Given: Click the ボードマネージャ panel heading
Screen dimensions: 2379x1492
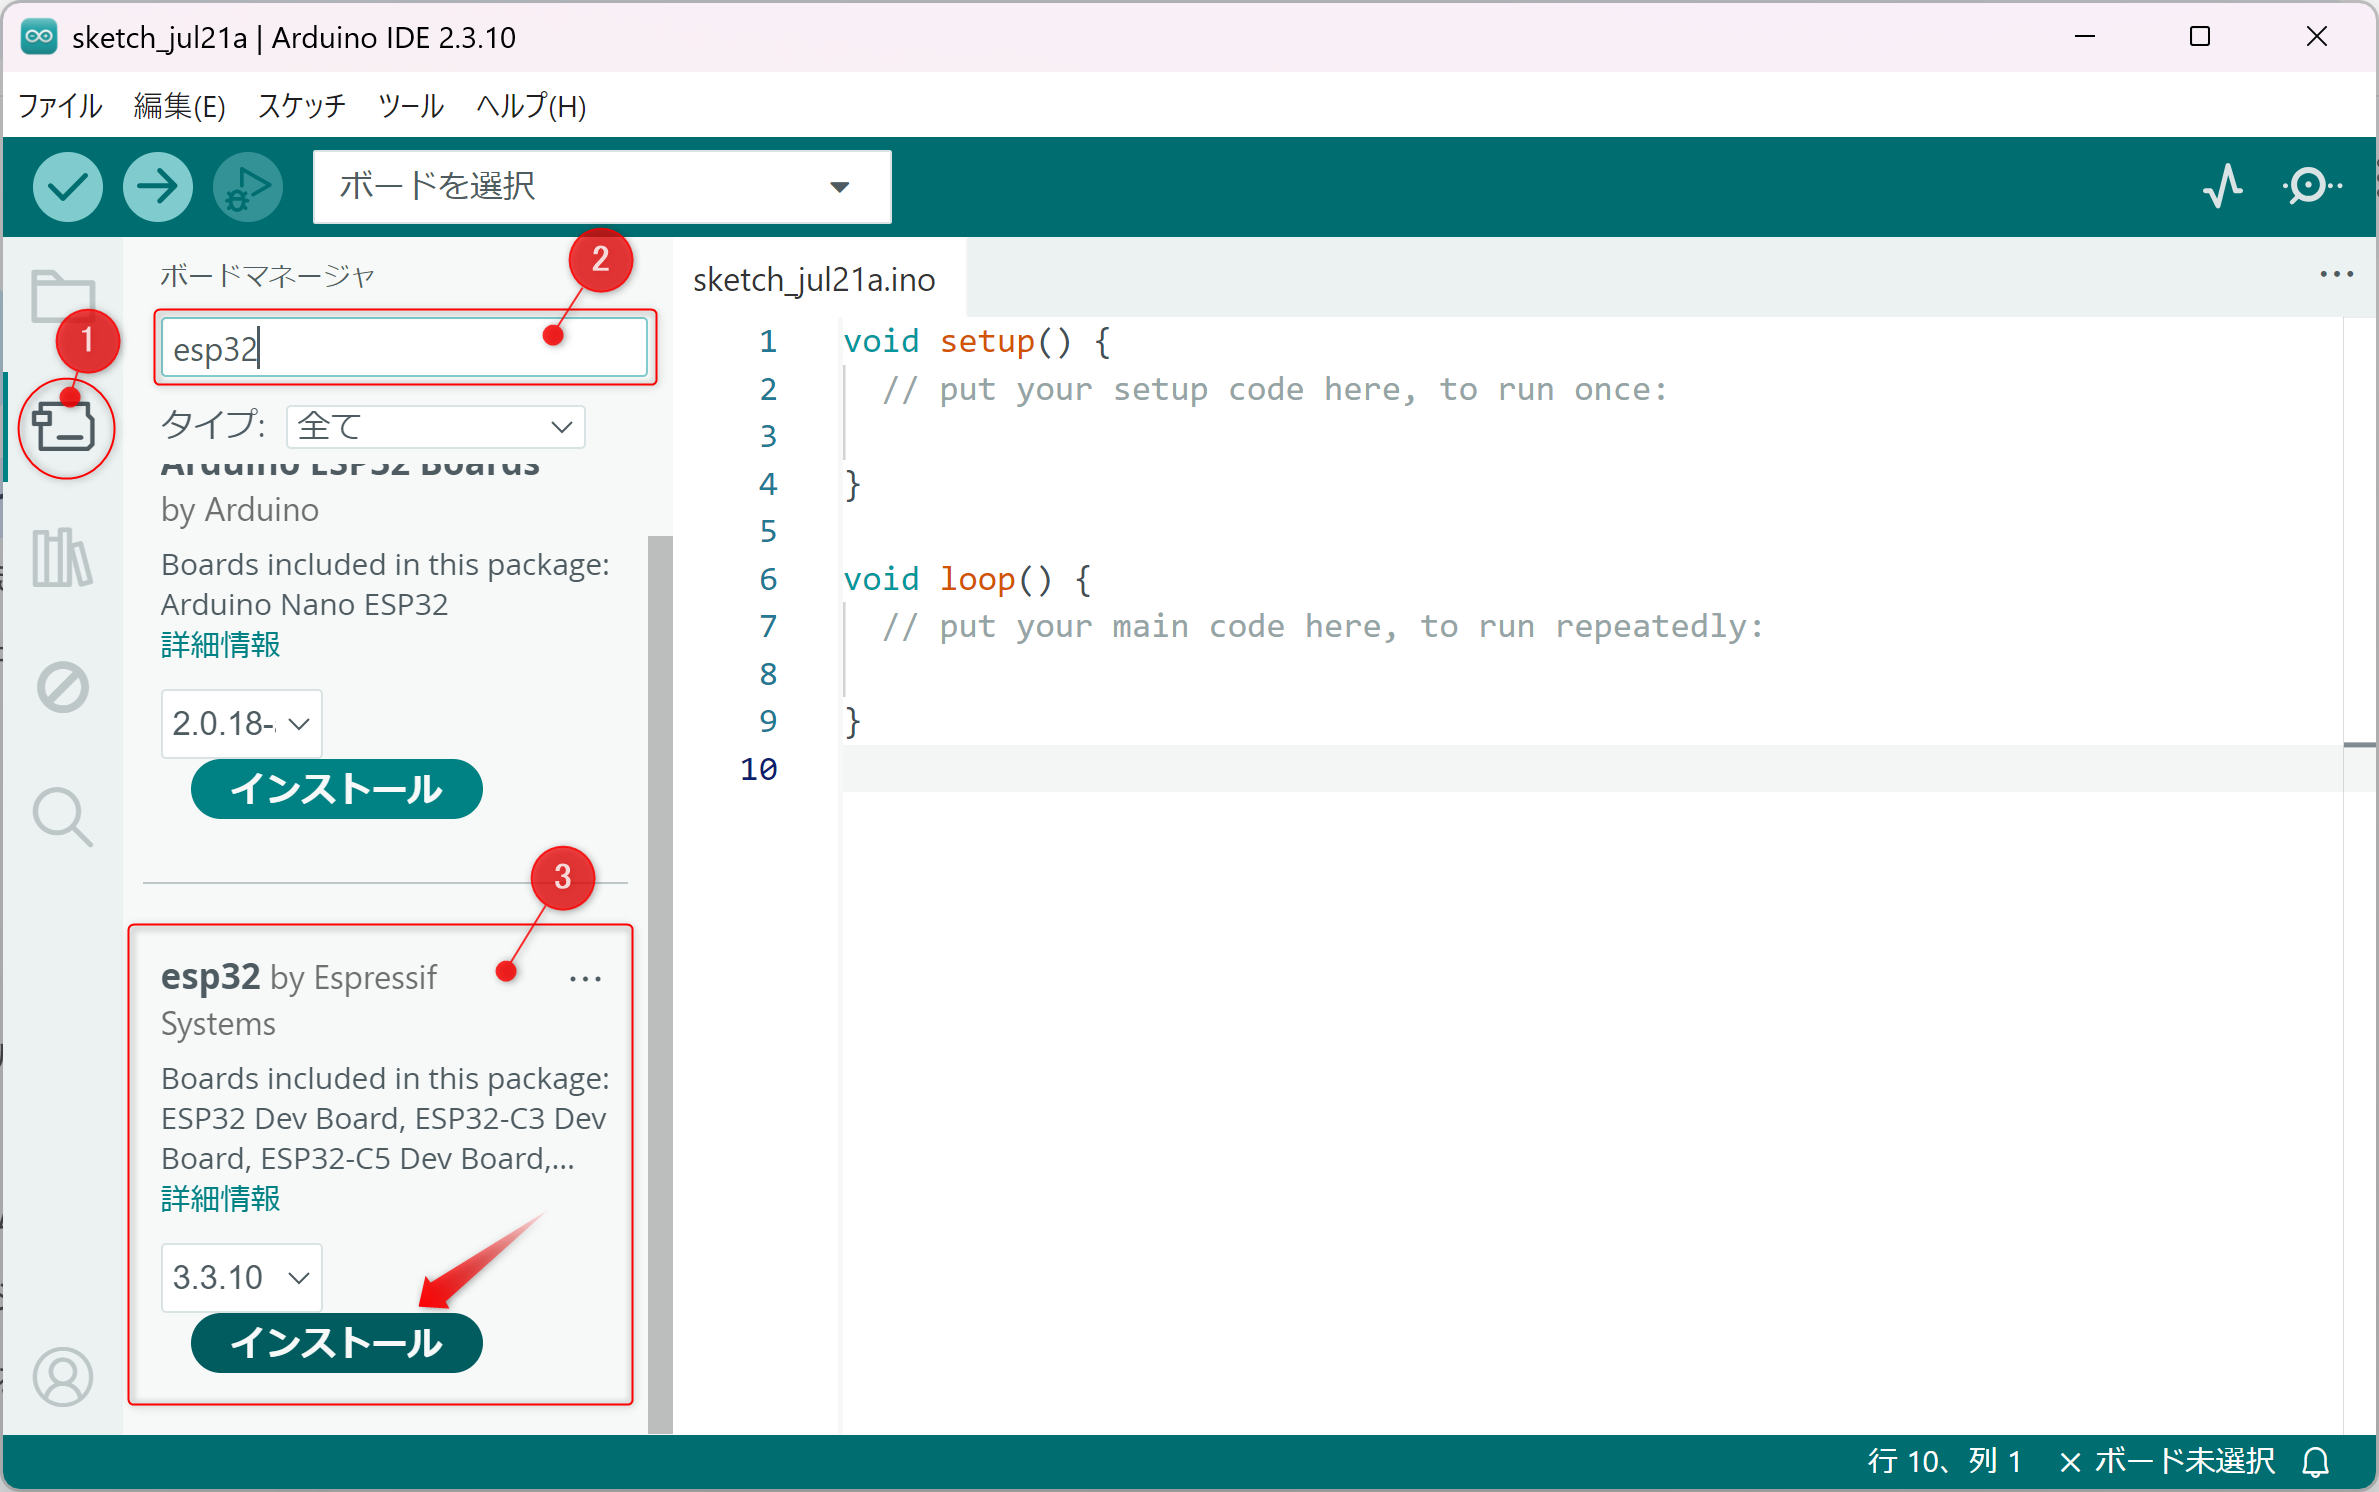Looking at the screenshot, I should 267,276.
